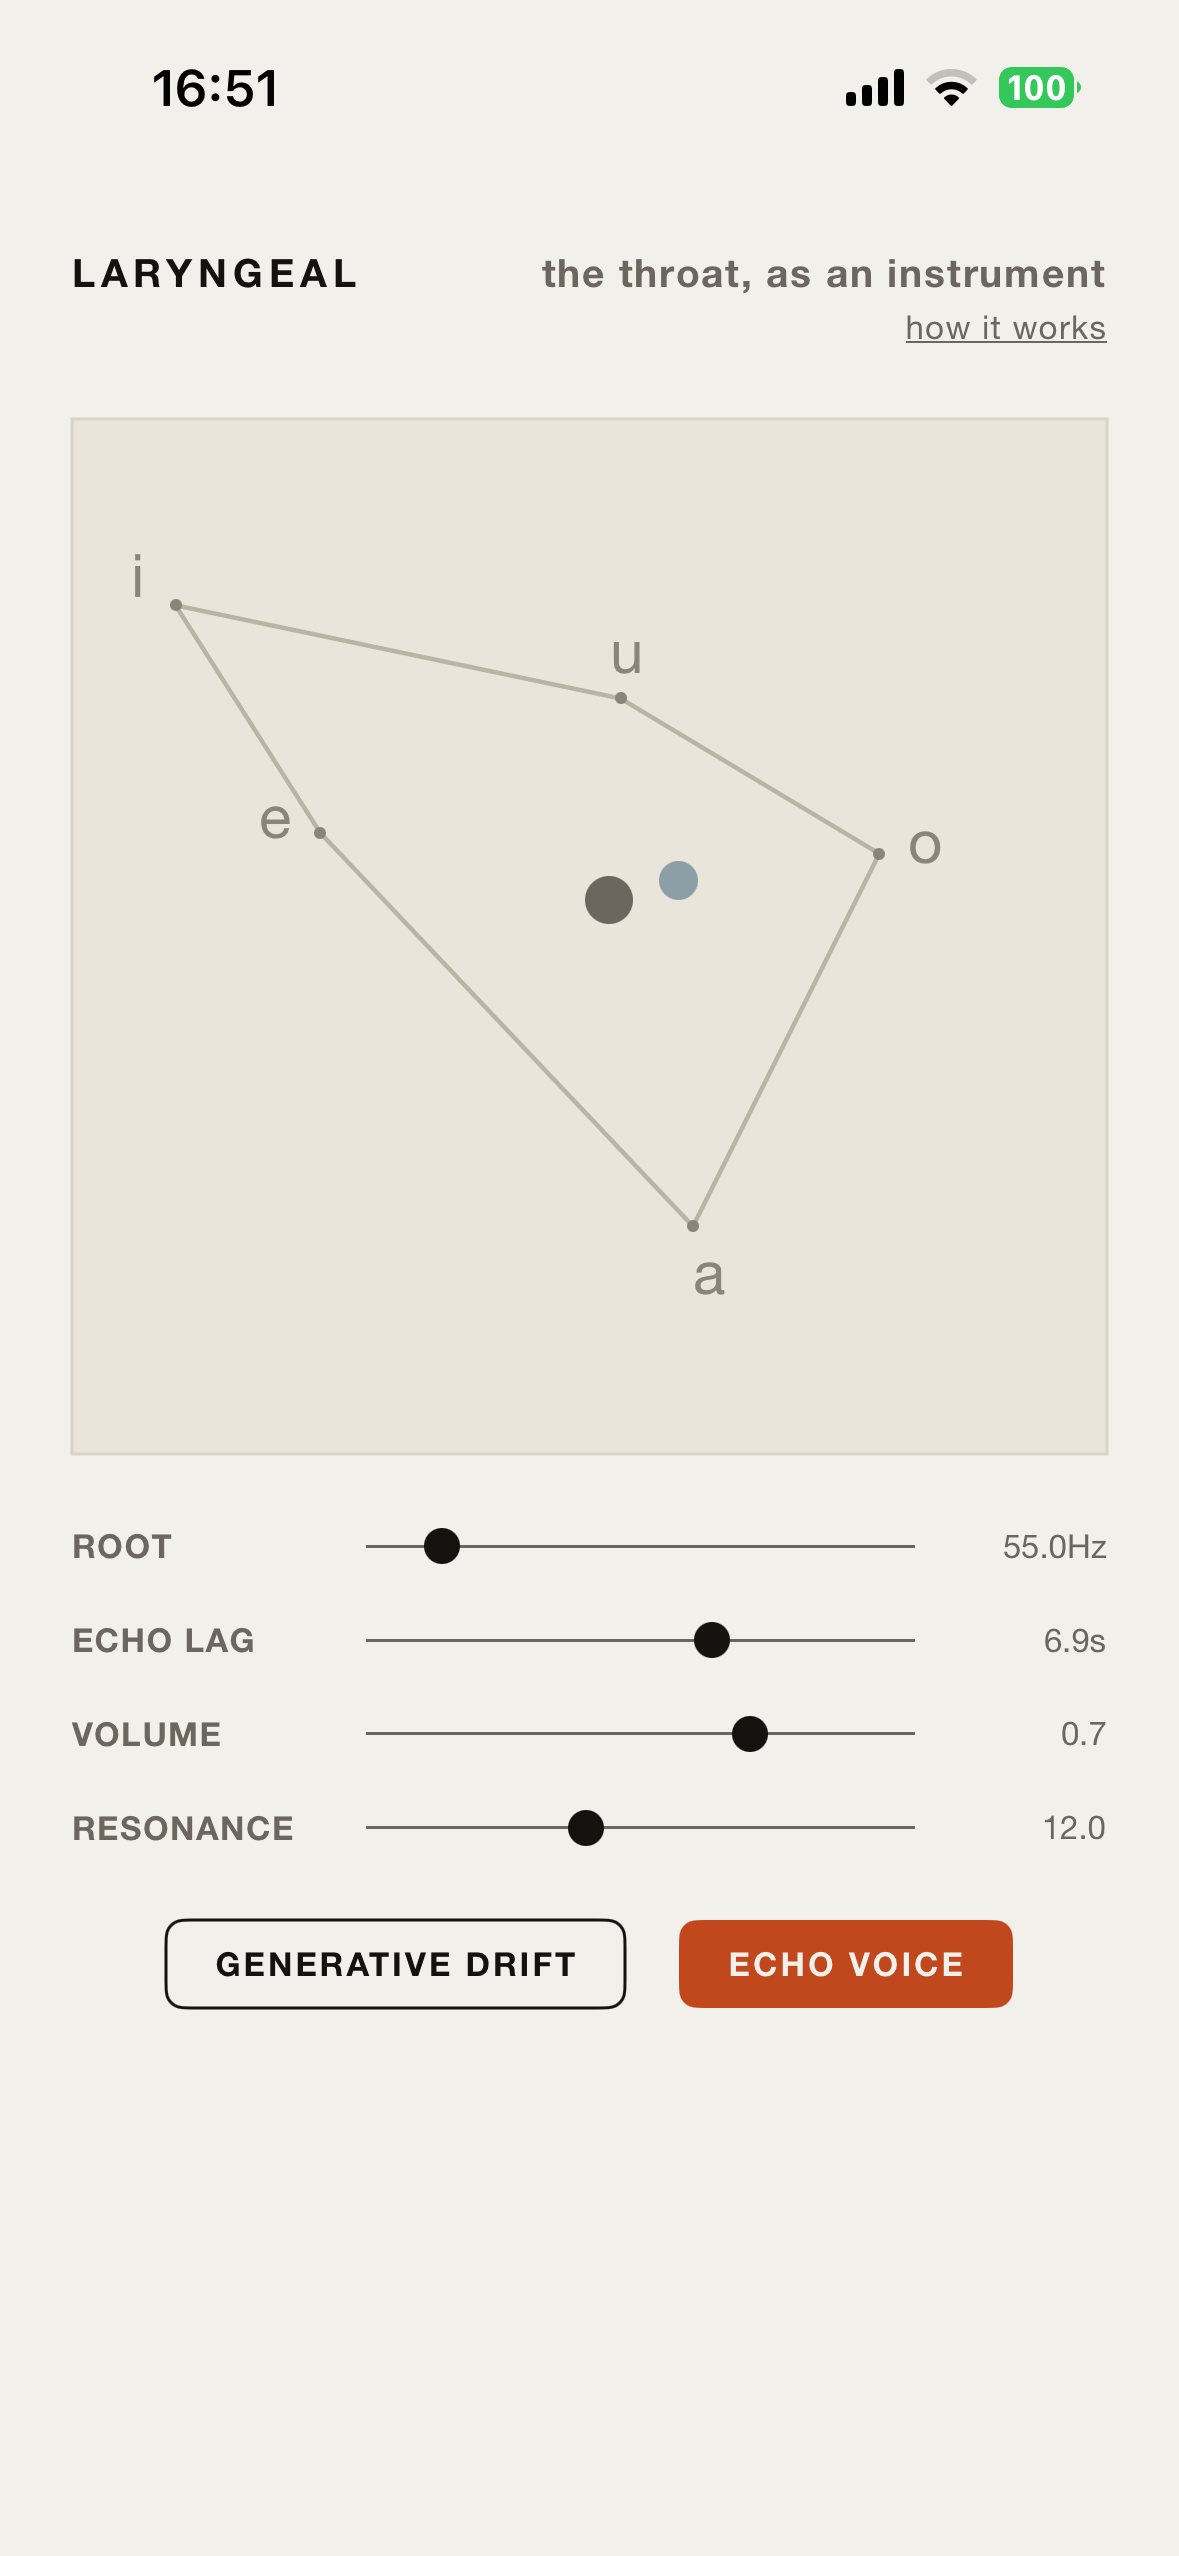Click the vowel point o

click(879, 854)
